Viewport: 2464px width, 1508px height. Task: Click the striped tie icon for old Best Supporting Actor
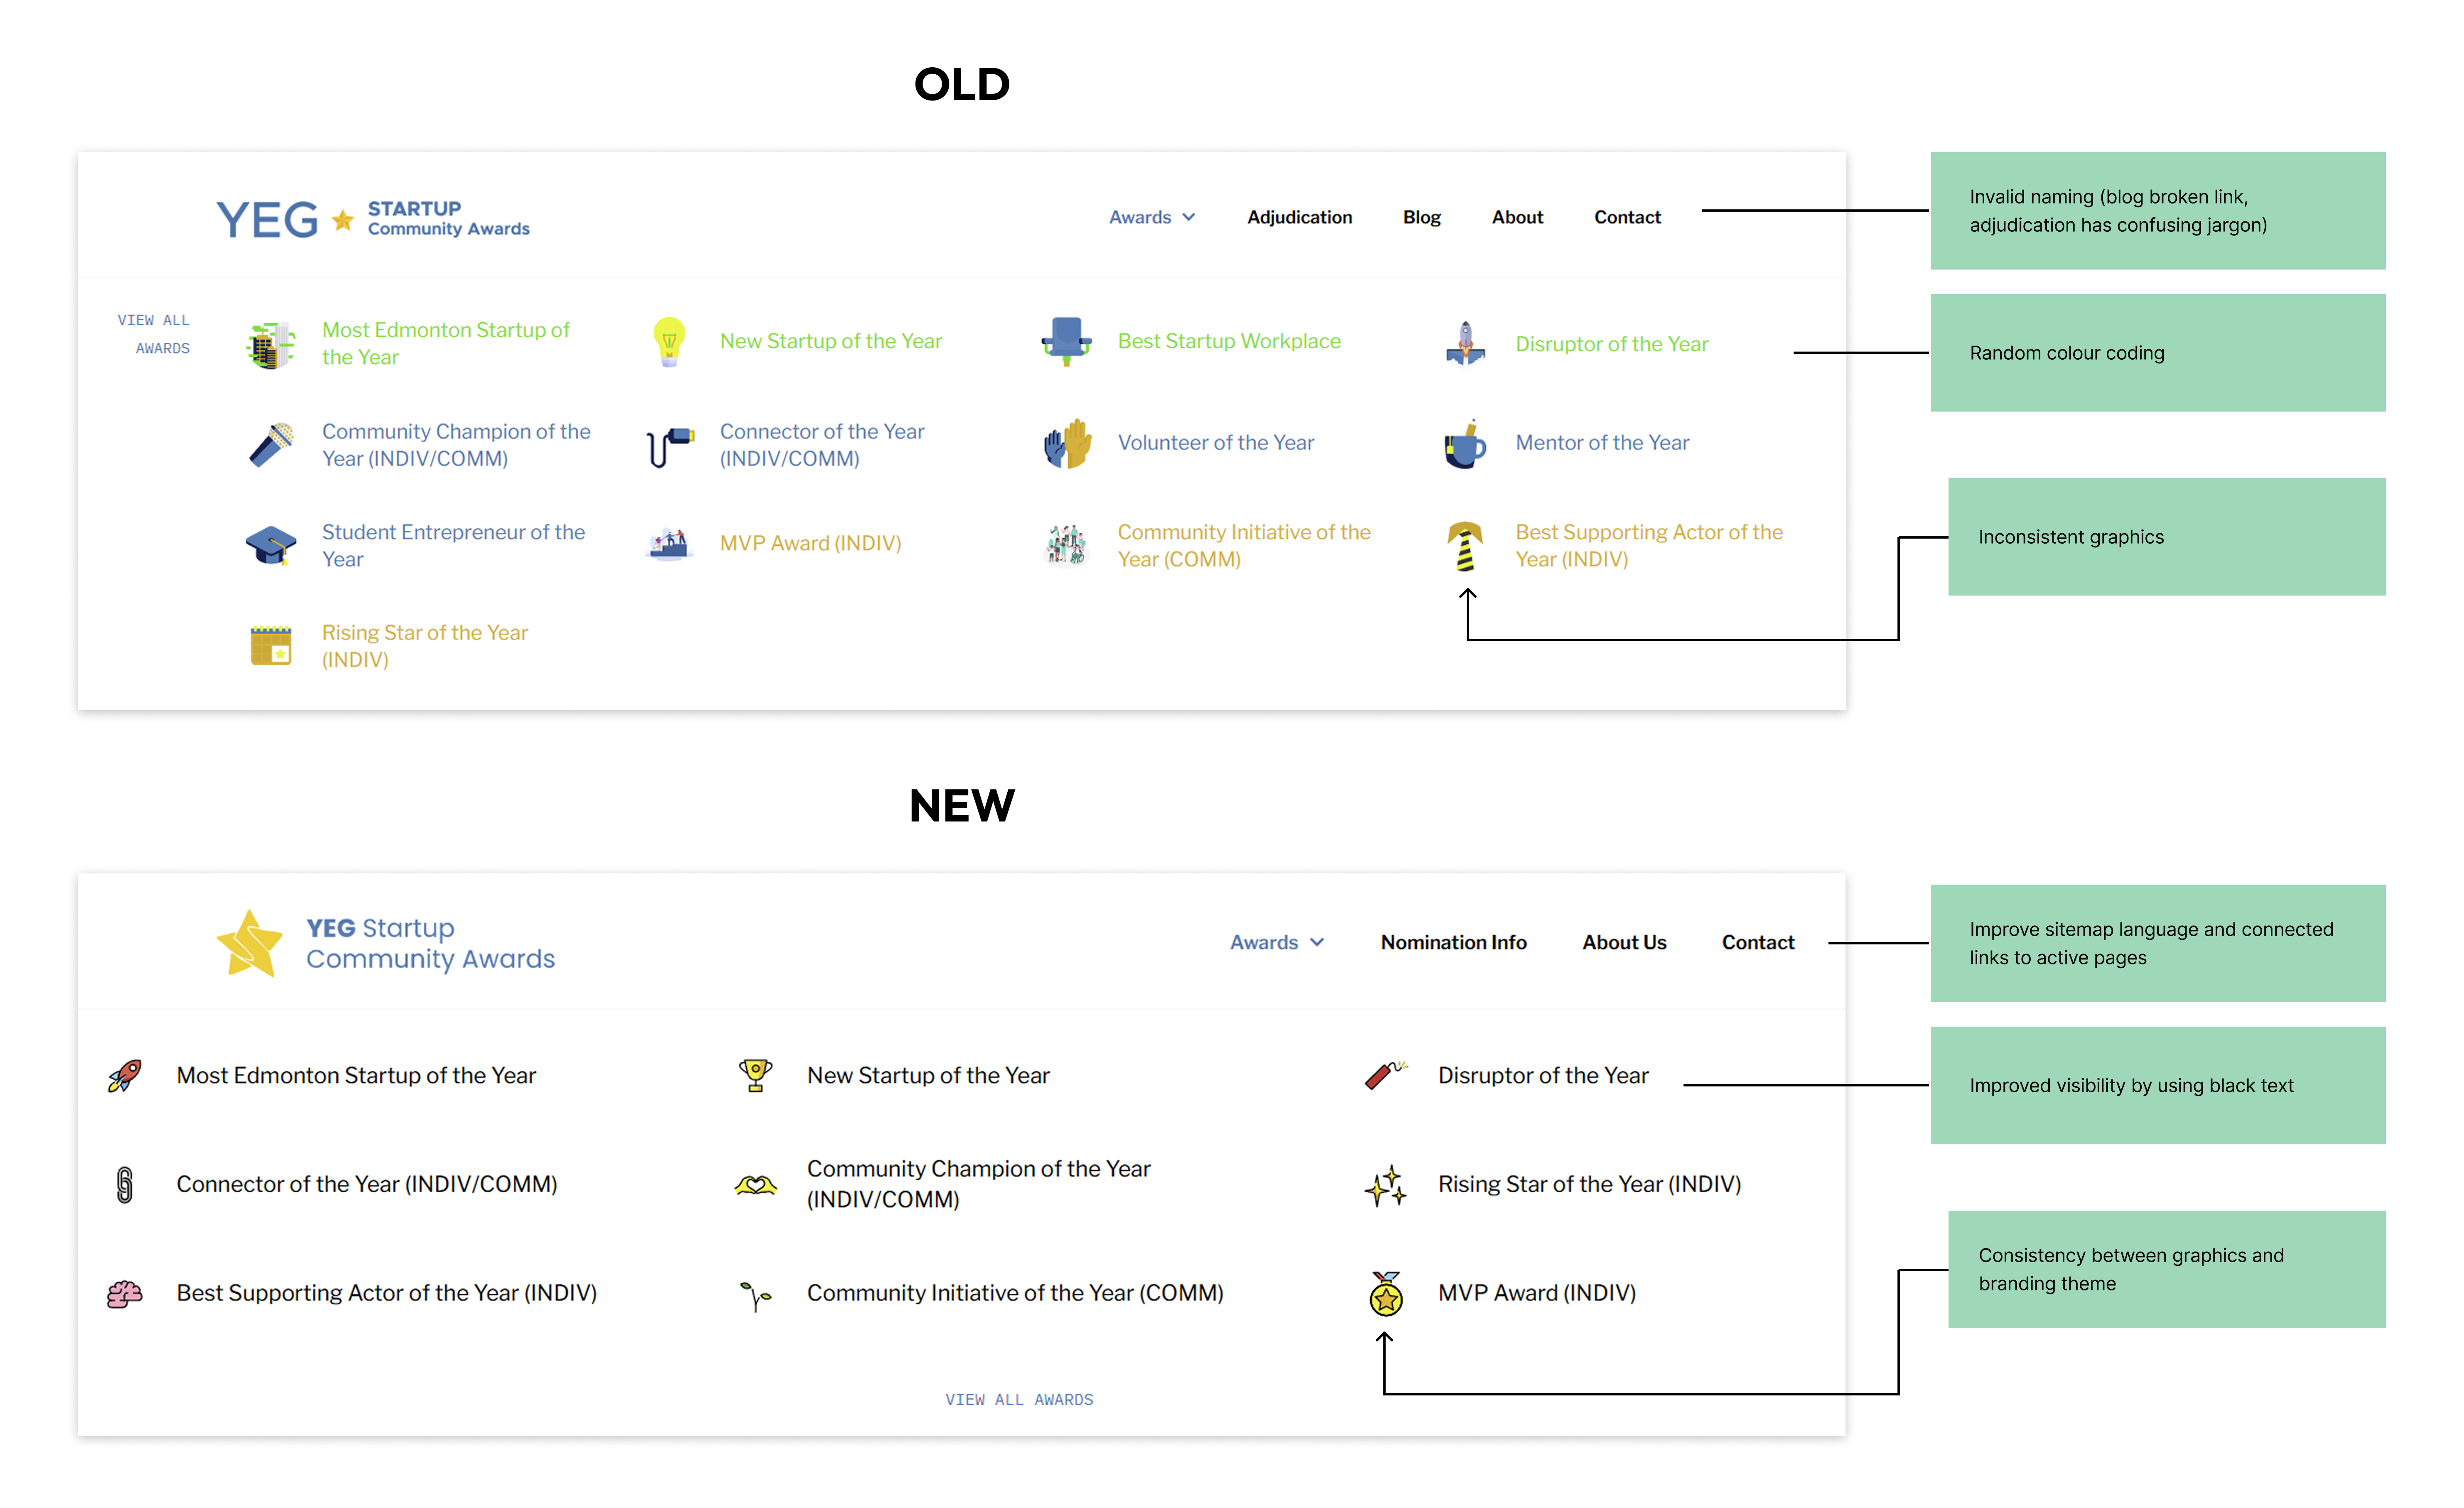[x=1465, y=546]
